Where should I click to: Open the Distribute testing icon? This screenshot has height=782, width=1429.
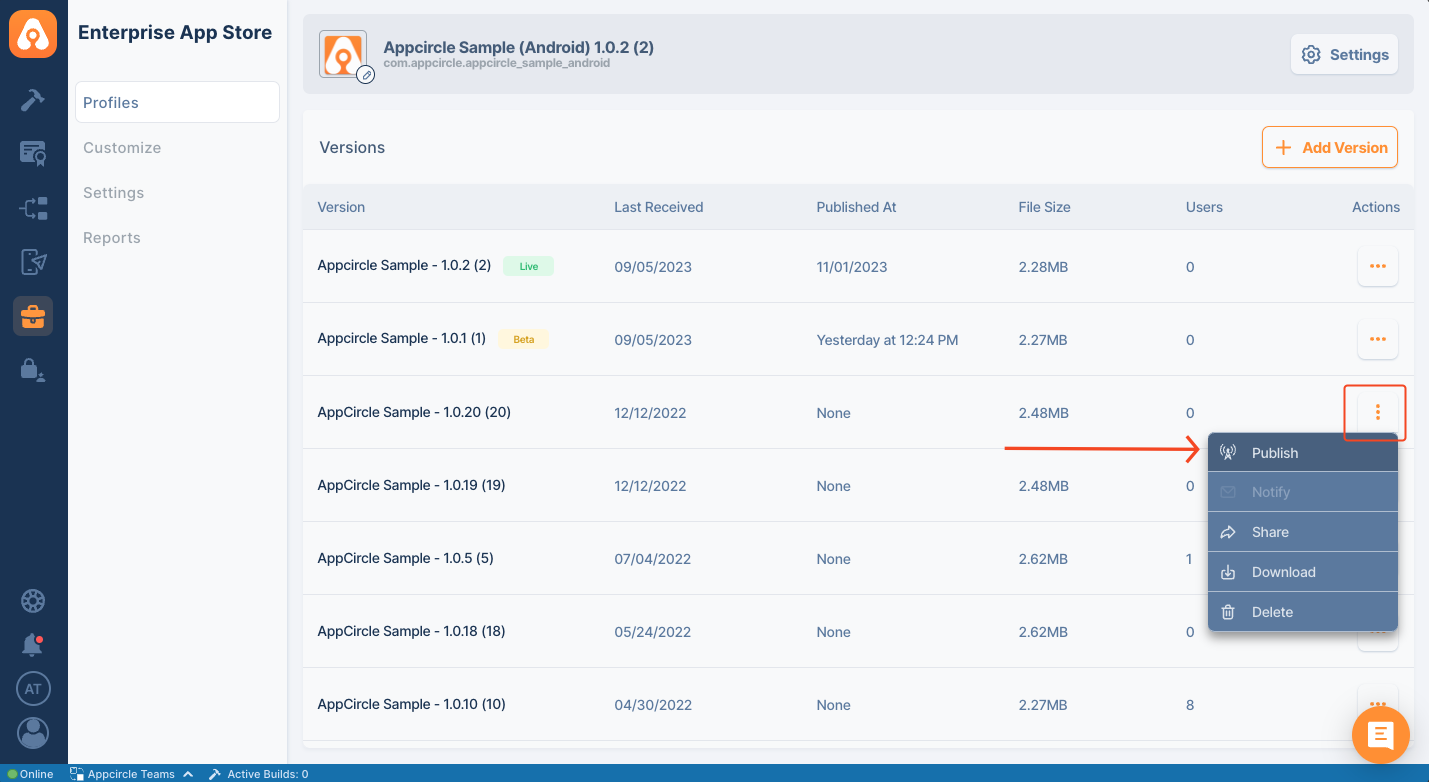tap(33, 262)
